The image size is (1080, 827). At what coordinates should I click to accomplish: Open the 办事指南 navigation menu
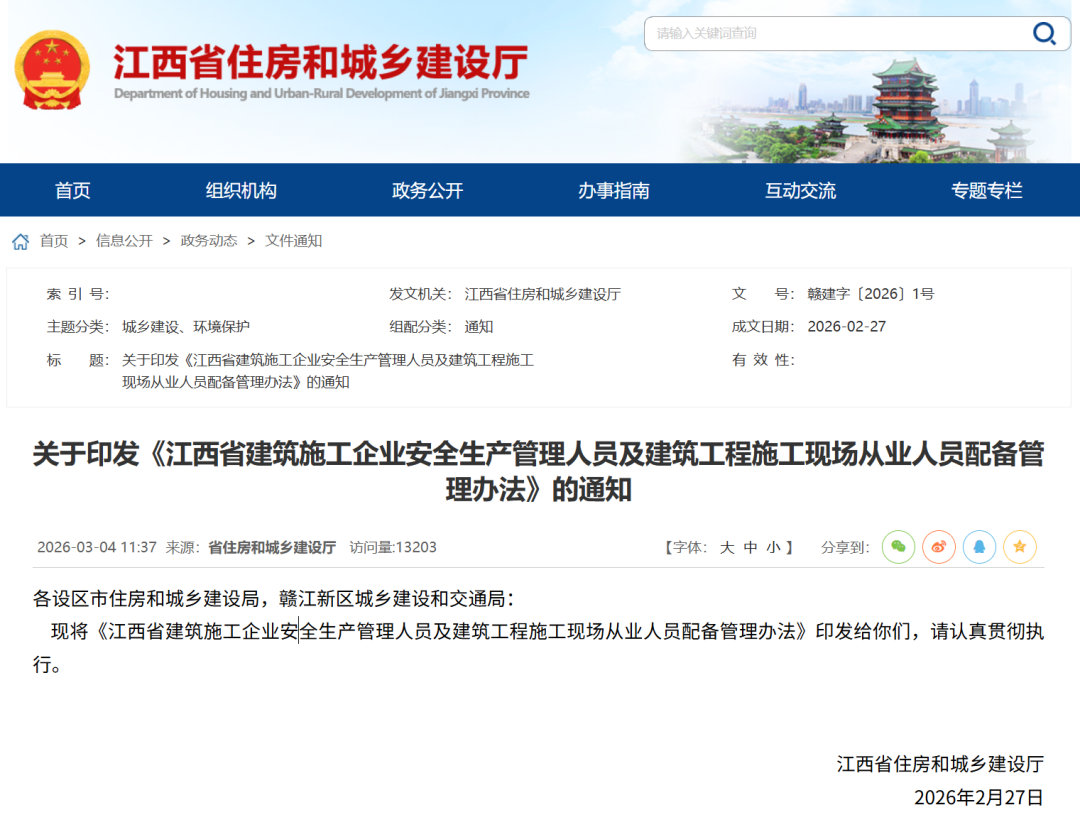coord(617,190)
